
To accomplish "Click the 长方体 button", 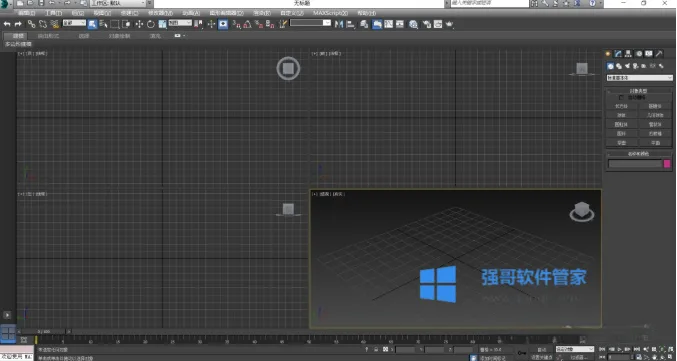I will coord(622,106).
